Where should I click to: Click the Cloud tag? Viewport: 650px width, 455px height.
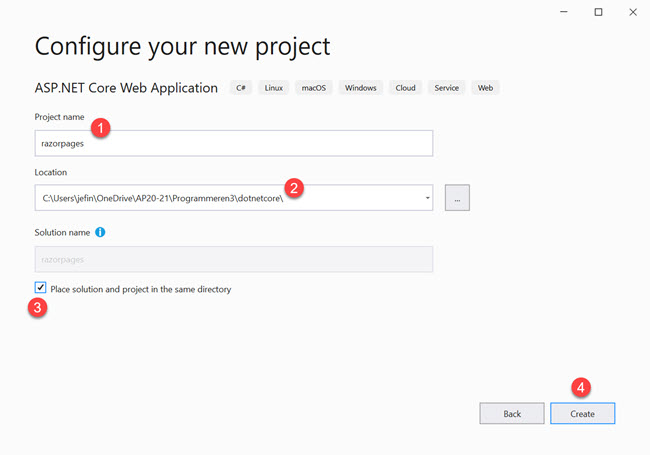[x=405, y=88]
